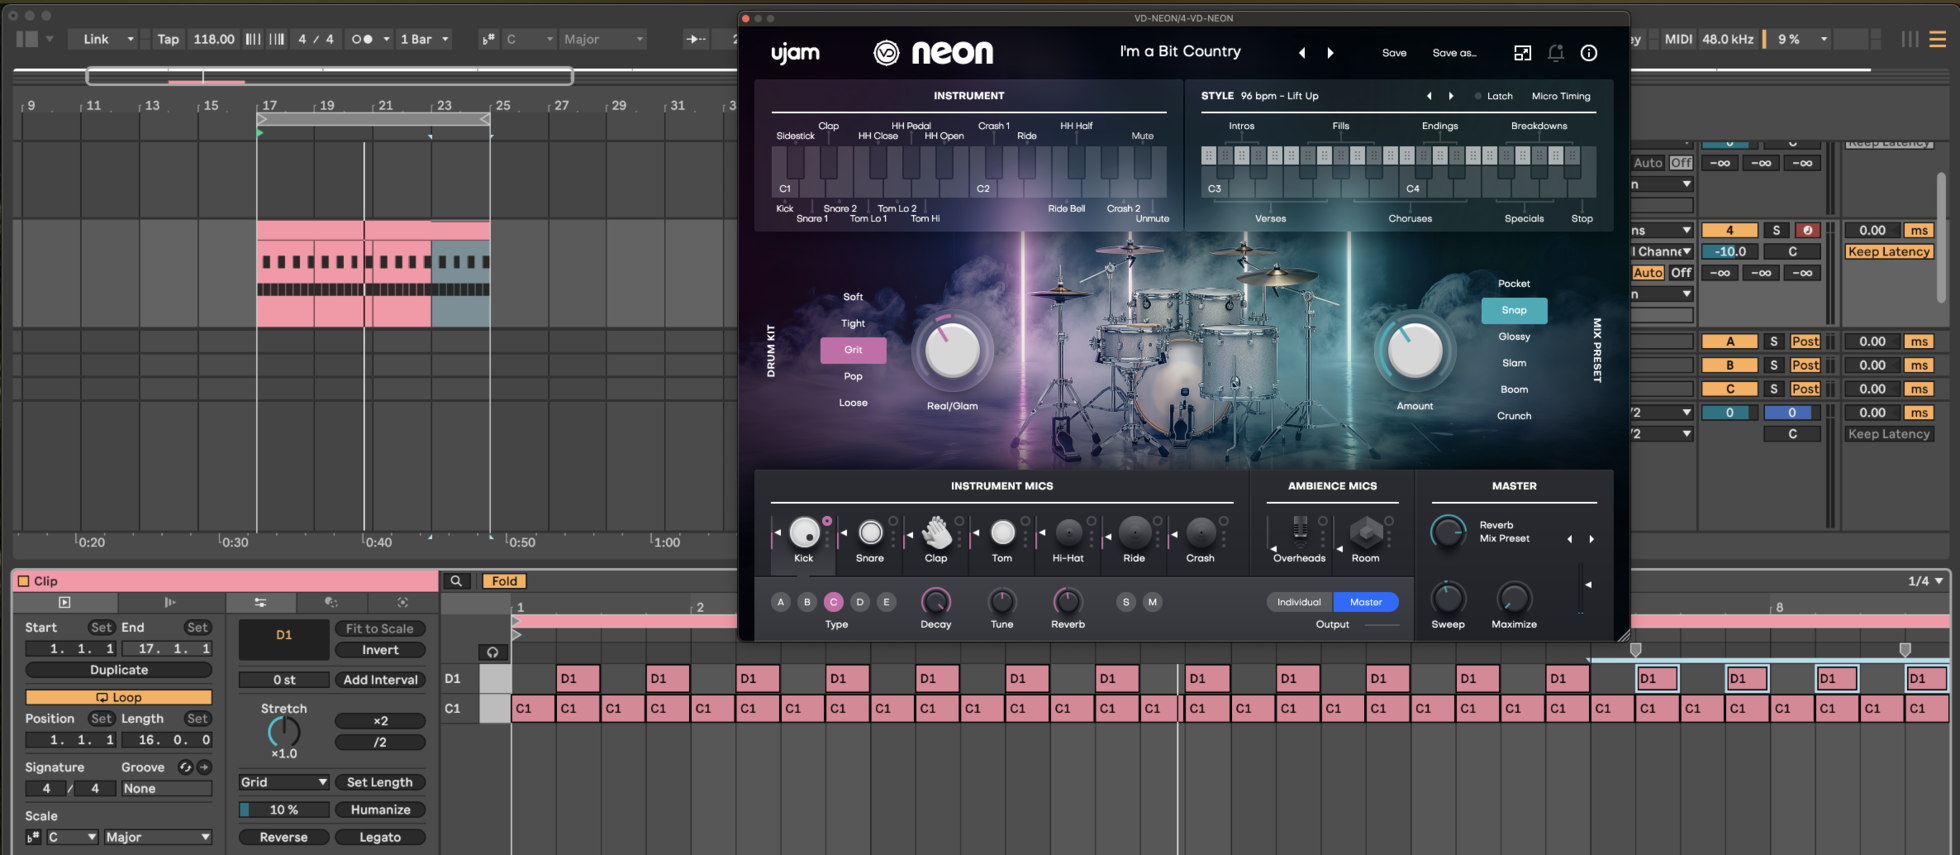Screen dimensions: 1960x855
Task: Select the Glossy mix preset
Action: [1514, 337]
